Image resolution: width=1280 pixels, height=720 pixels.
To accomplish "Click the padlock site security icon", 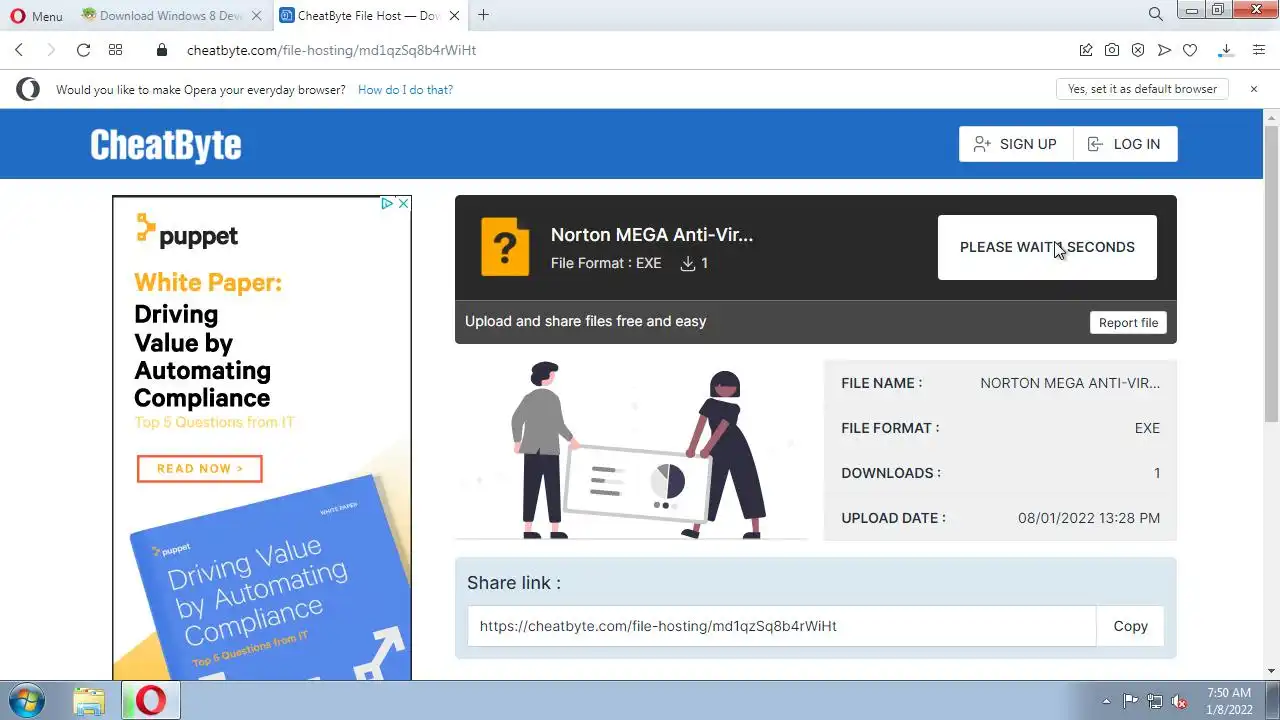I will click(162, 50).
